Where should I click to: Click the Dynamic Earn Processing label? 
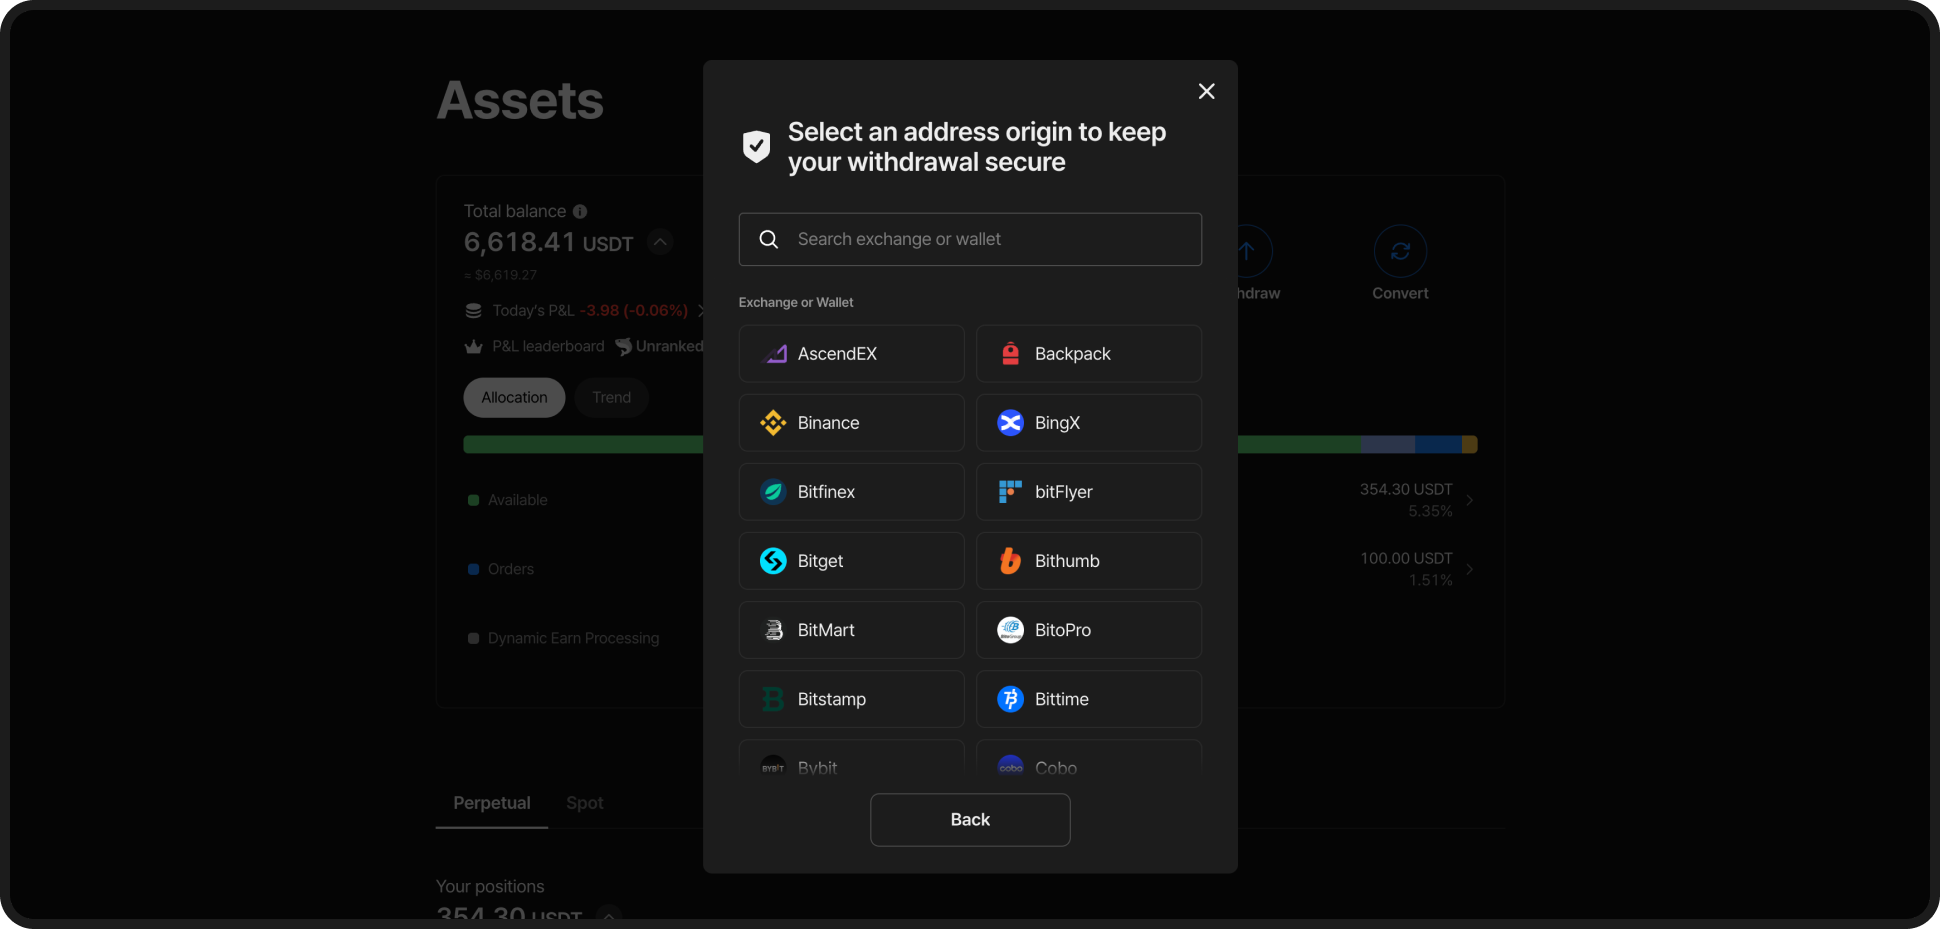pyautogui.click(x=573, y=638)
